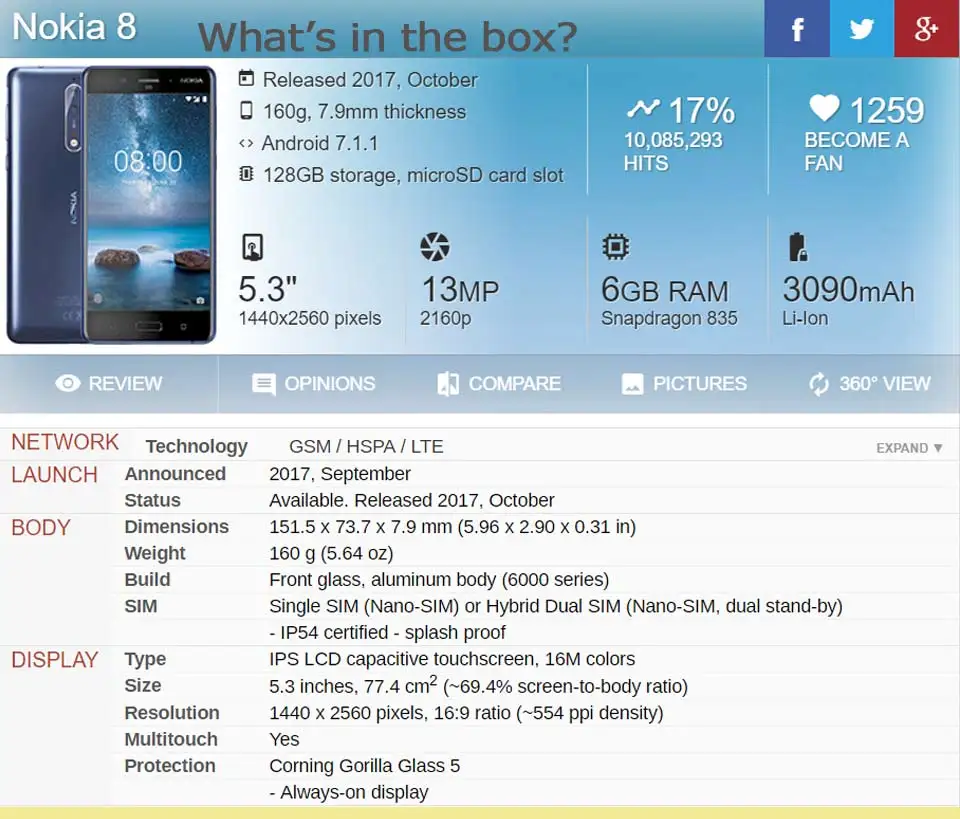Open the Opinions tab
Screen dimensions: 960x819
click(313, 384)
